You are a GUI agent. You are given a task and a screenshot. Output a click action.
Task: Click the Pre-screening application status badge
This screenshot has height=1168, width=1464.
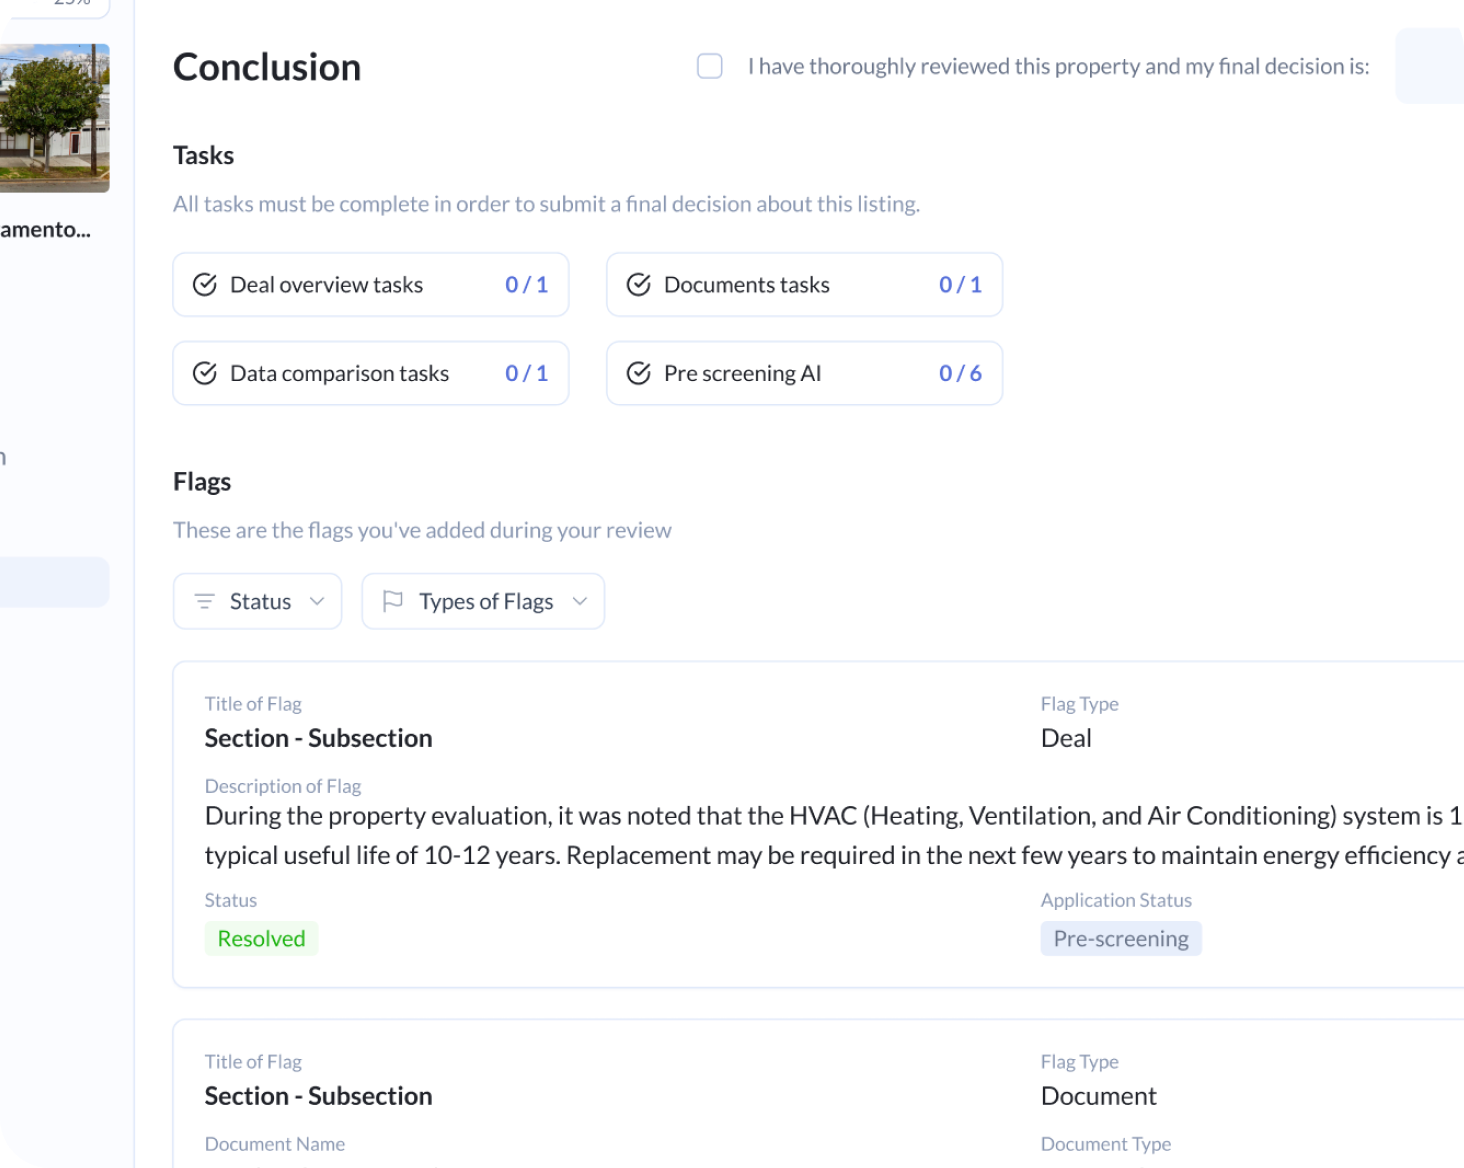[1121, 938]
